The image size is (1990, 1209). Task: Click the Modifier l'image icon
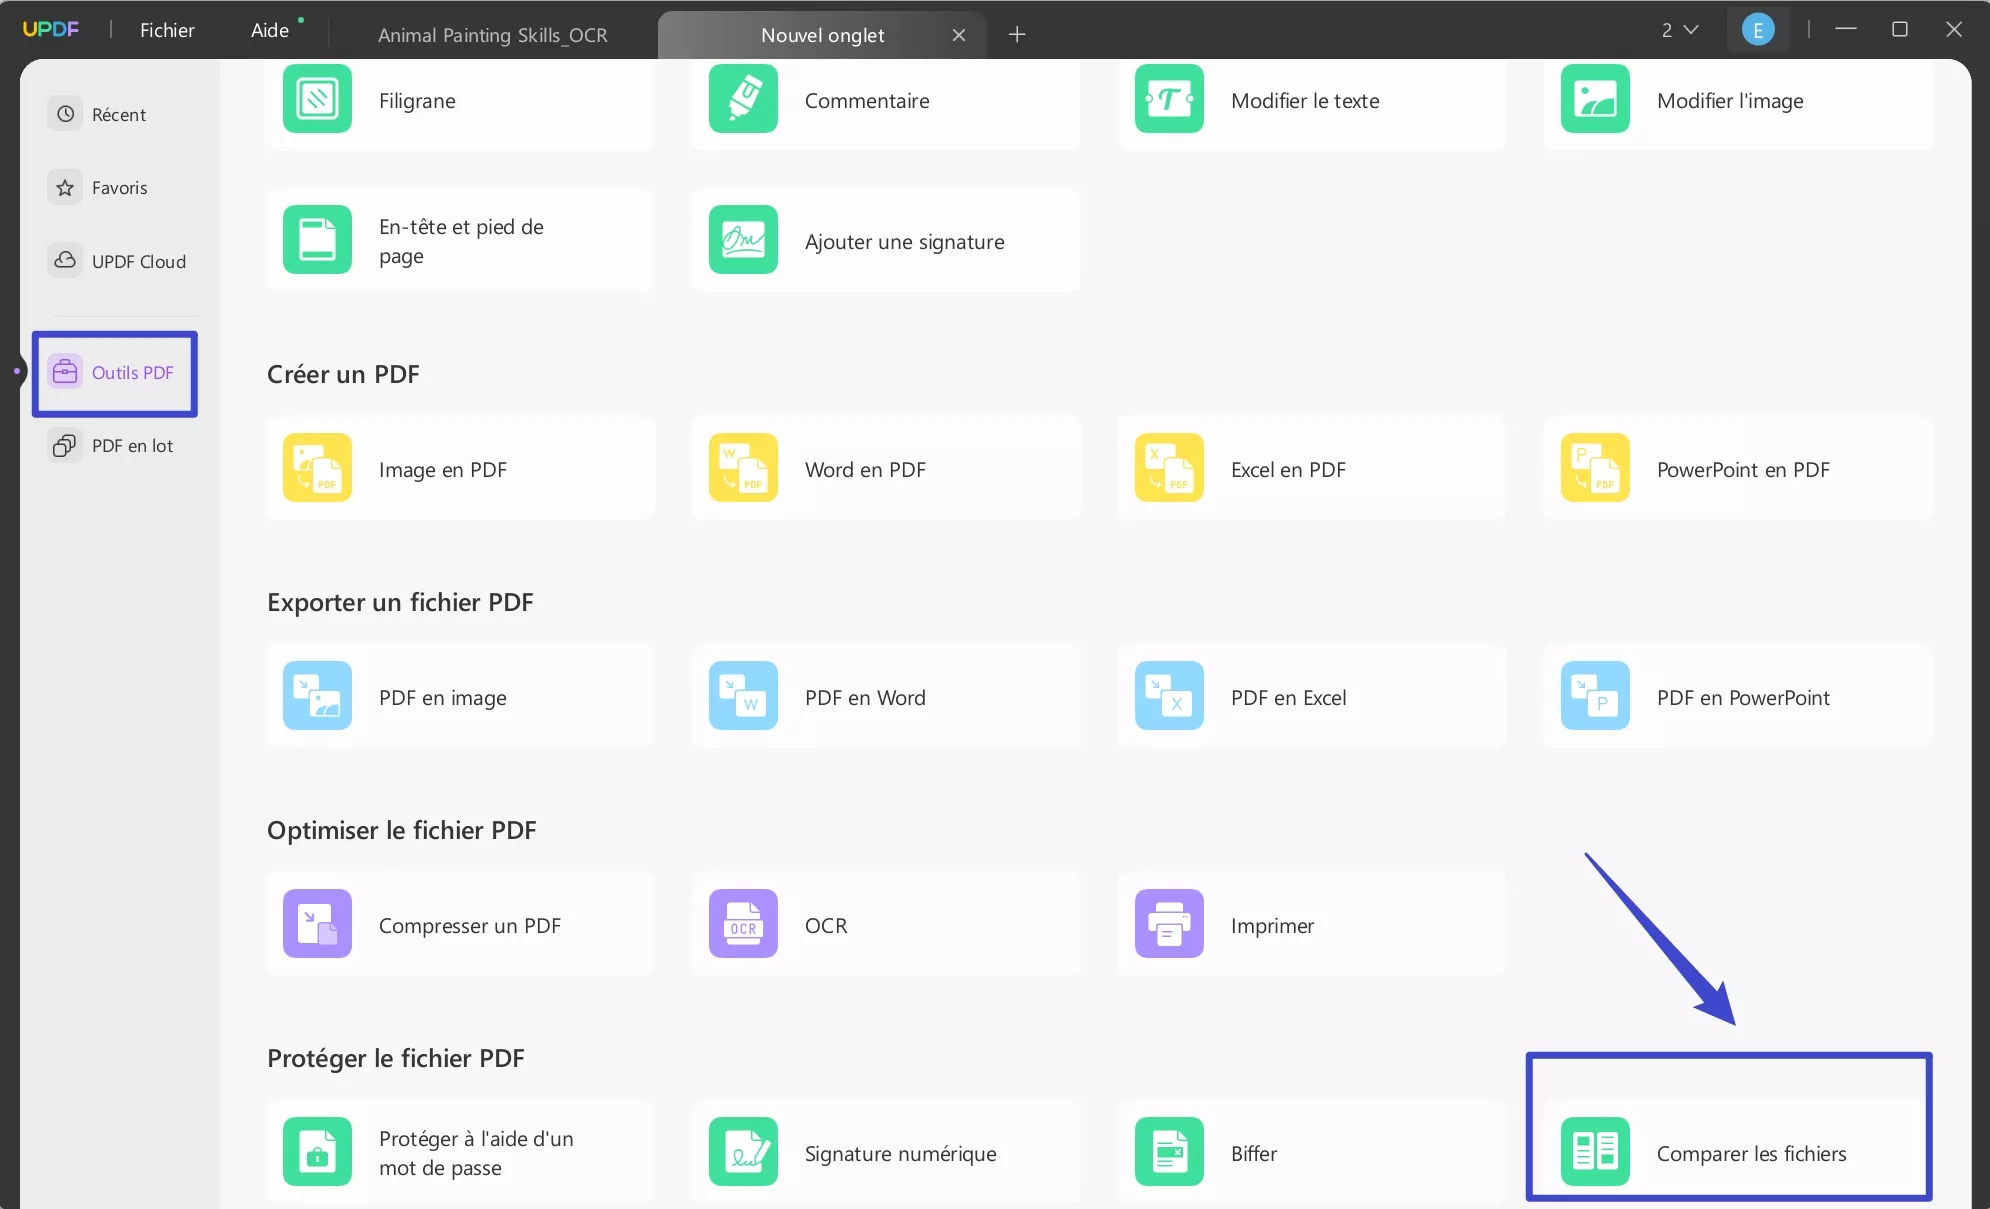[x=1595, y=99]
